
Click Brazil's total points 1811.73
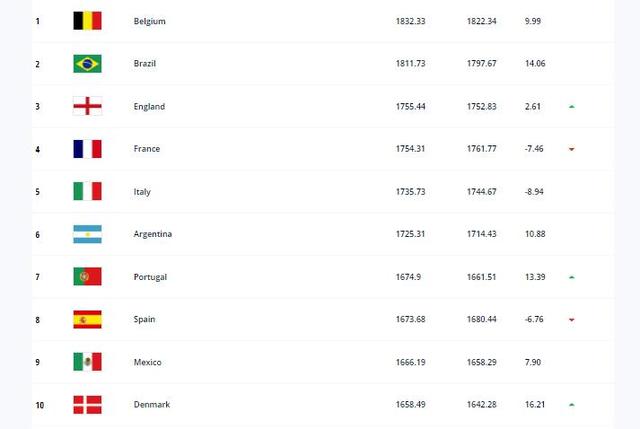coord(411,64)
